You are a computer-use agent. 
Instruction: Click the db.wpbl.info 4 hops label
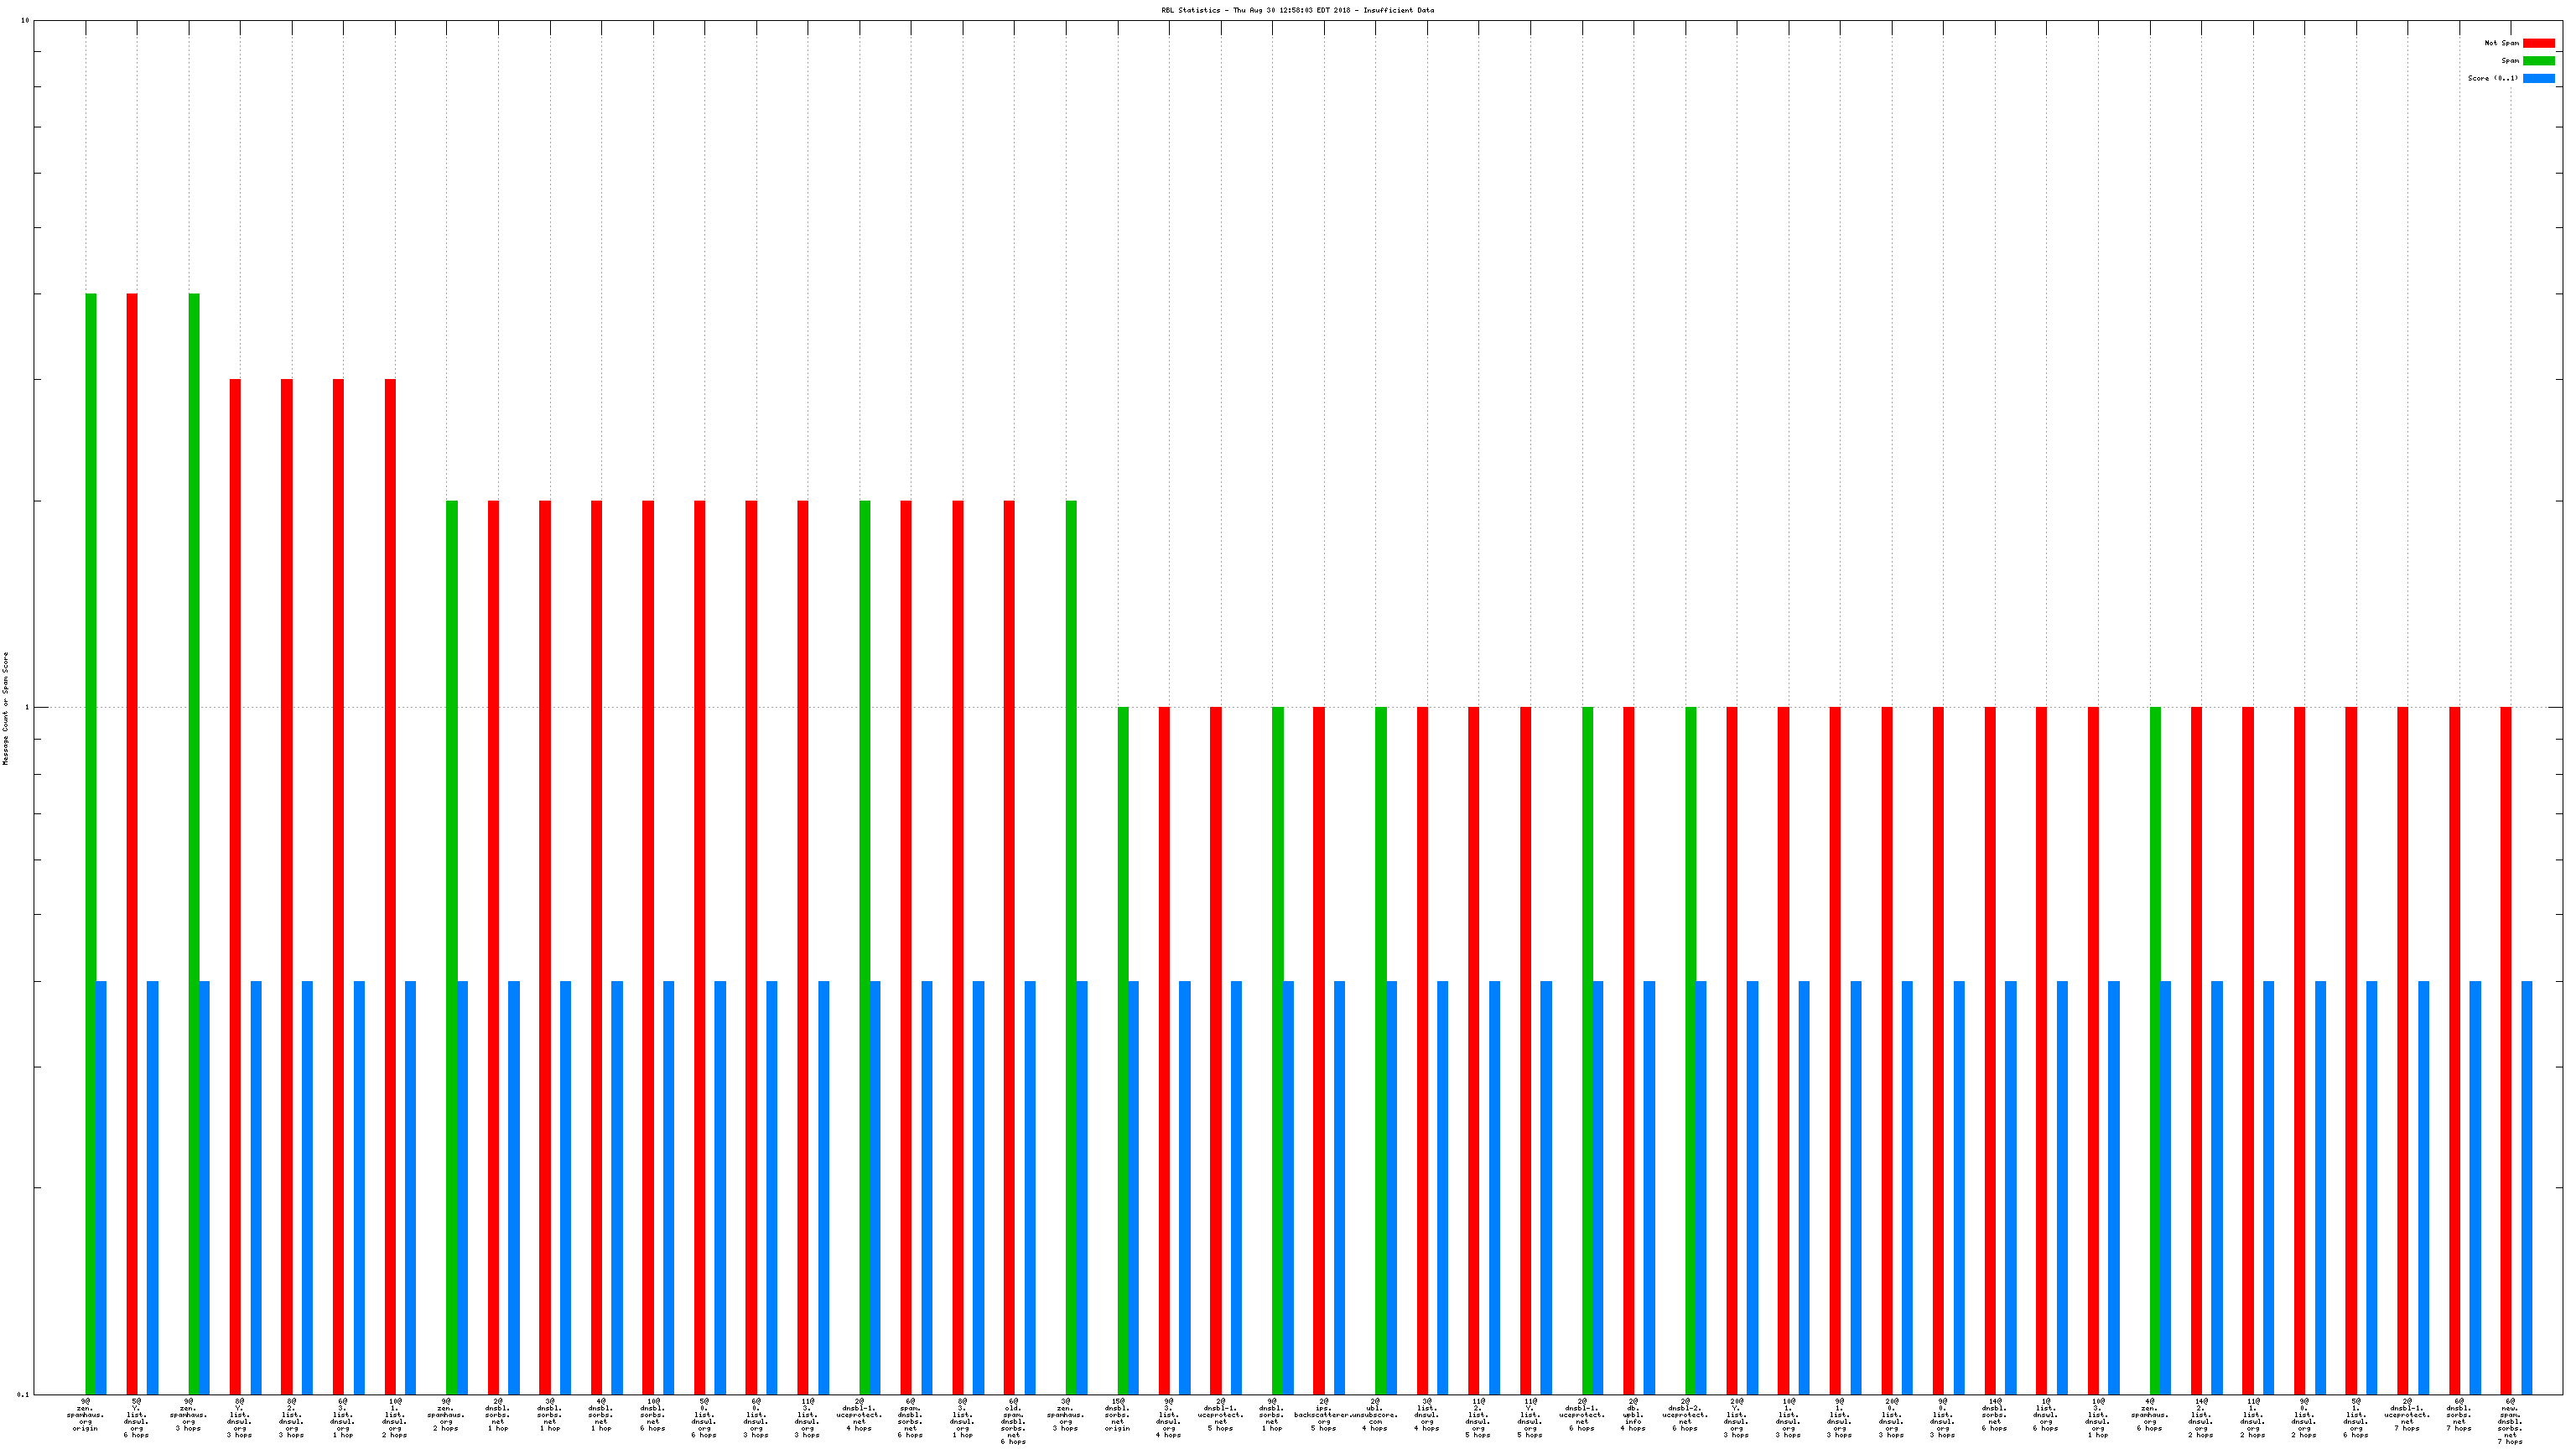1633,1415
